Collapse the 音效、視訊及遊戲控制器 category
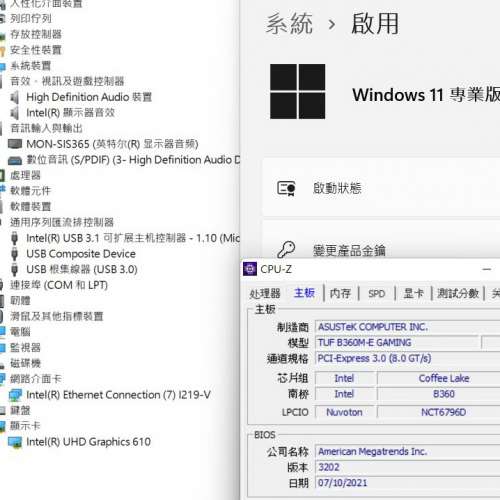This screenshot has width=500, height=500. tap(67, 81)
